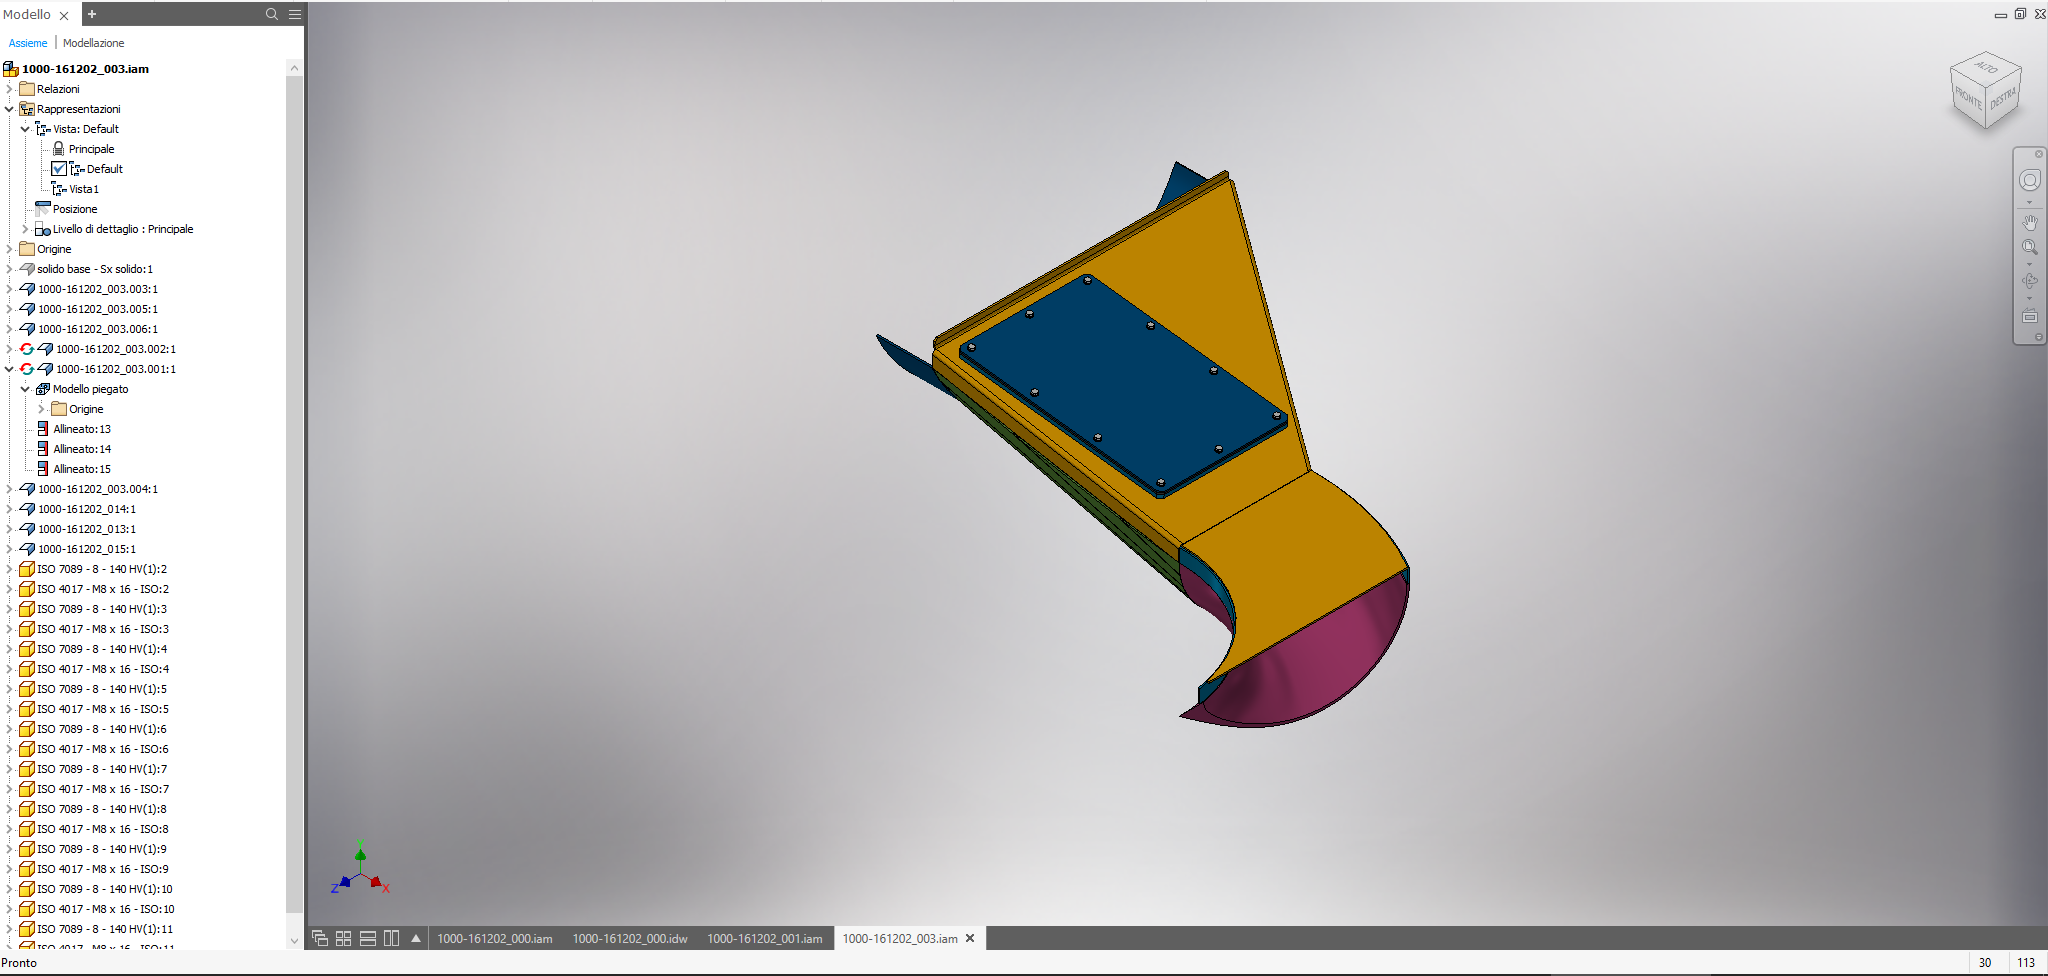This screenshot has height=976, width=2048.
Task: Add a new browser panel with plus icon
Action: click(x=92, y=14)
